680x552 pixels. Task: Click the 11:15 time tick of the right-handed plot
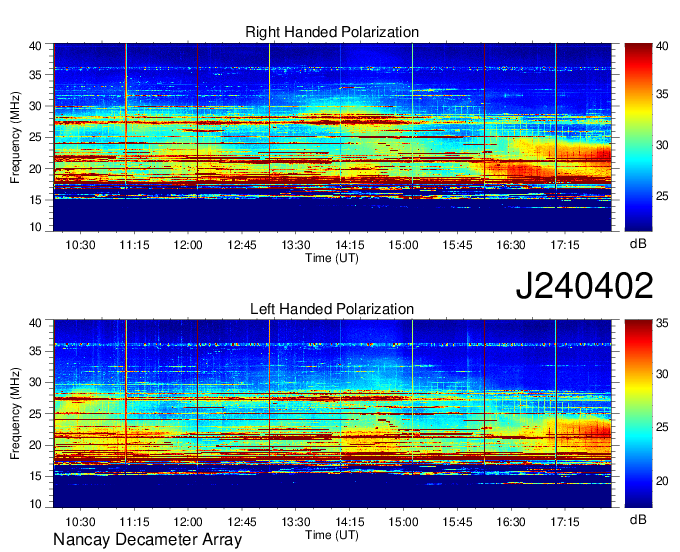click(134, 245)
